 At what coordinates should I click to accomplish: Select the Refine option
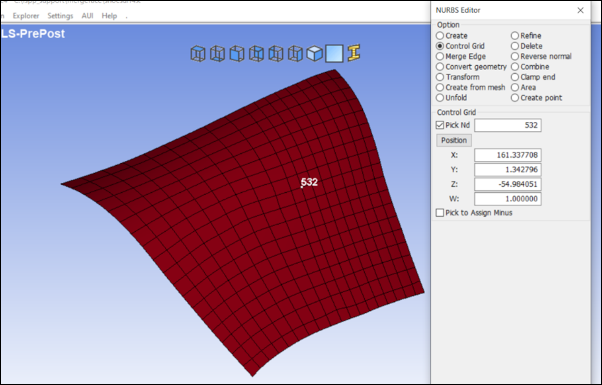[x=526, y=36]
